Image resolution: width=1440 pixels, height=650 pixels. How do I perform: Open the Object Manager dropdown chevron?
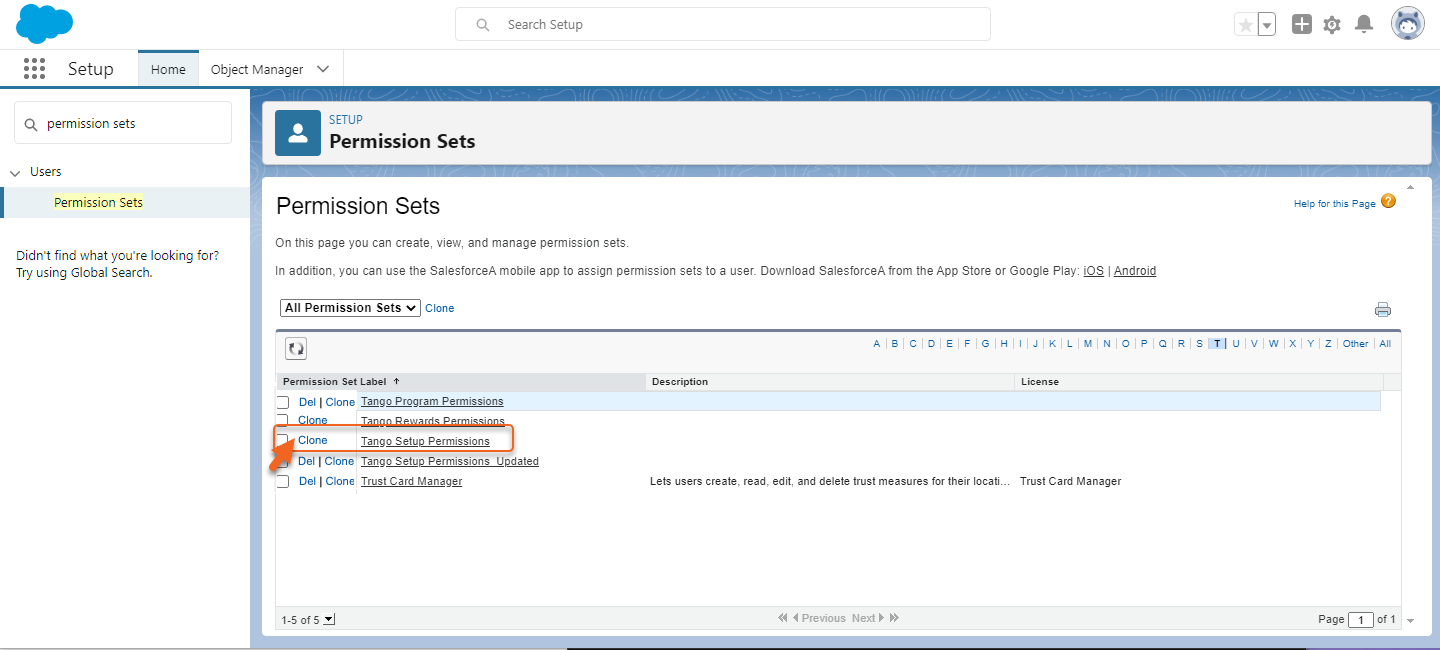(x=322, y=68)
